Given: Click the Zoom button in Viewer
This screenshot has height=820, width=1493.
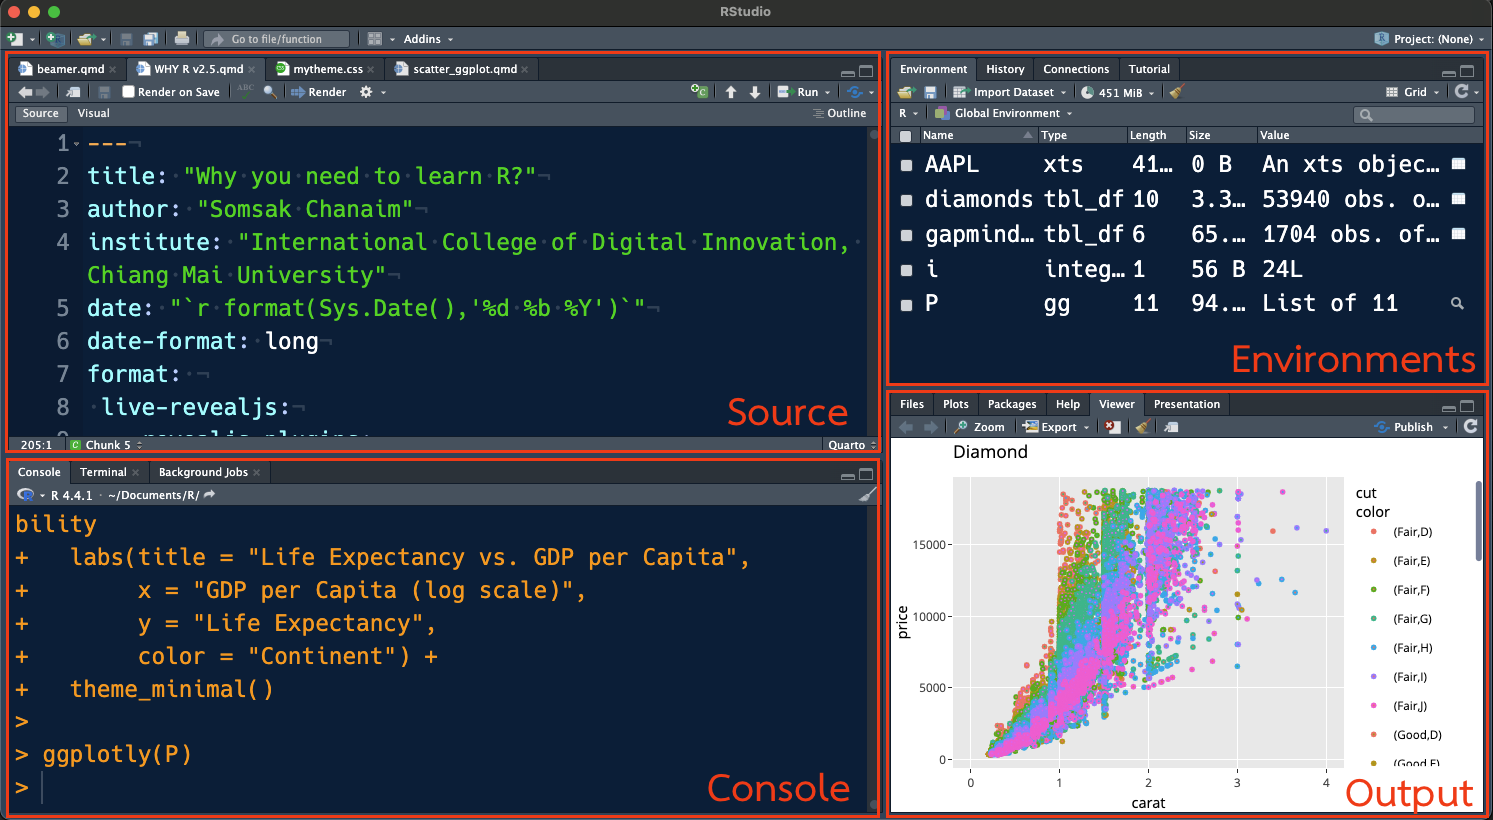Looking at the screenshot, I should (x=980, y=427).
